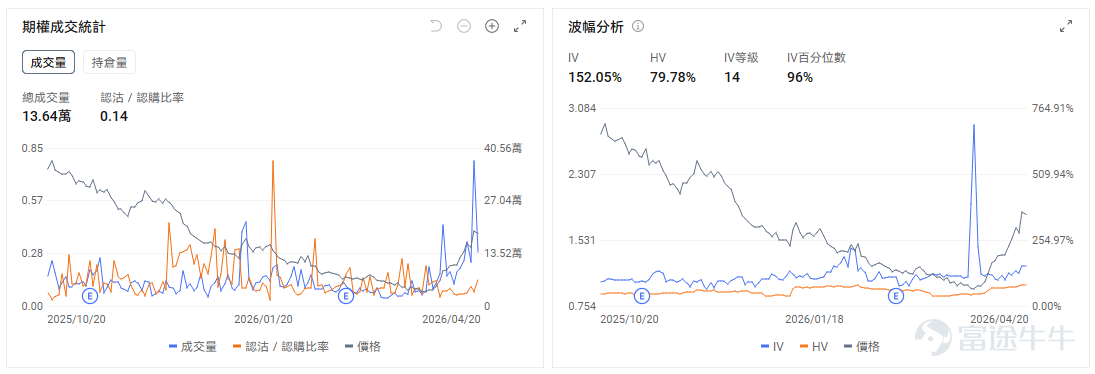Click the undo arrow icon in 期權成交統計
This screenshot has height=374, width=1095.
(436, 27)
